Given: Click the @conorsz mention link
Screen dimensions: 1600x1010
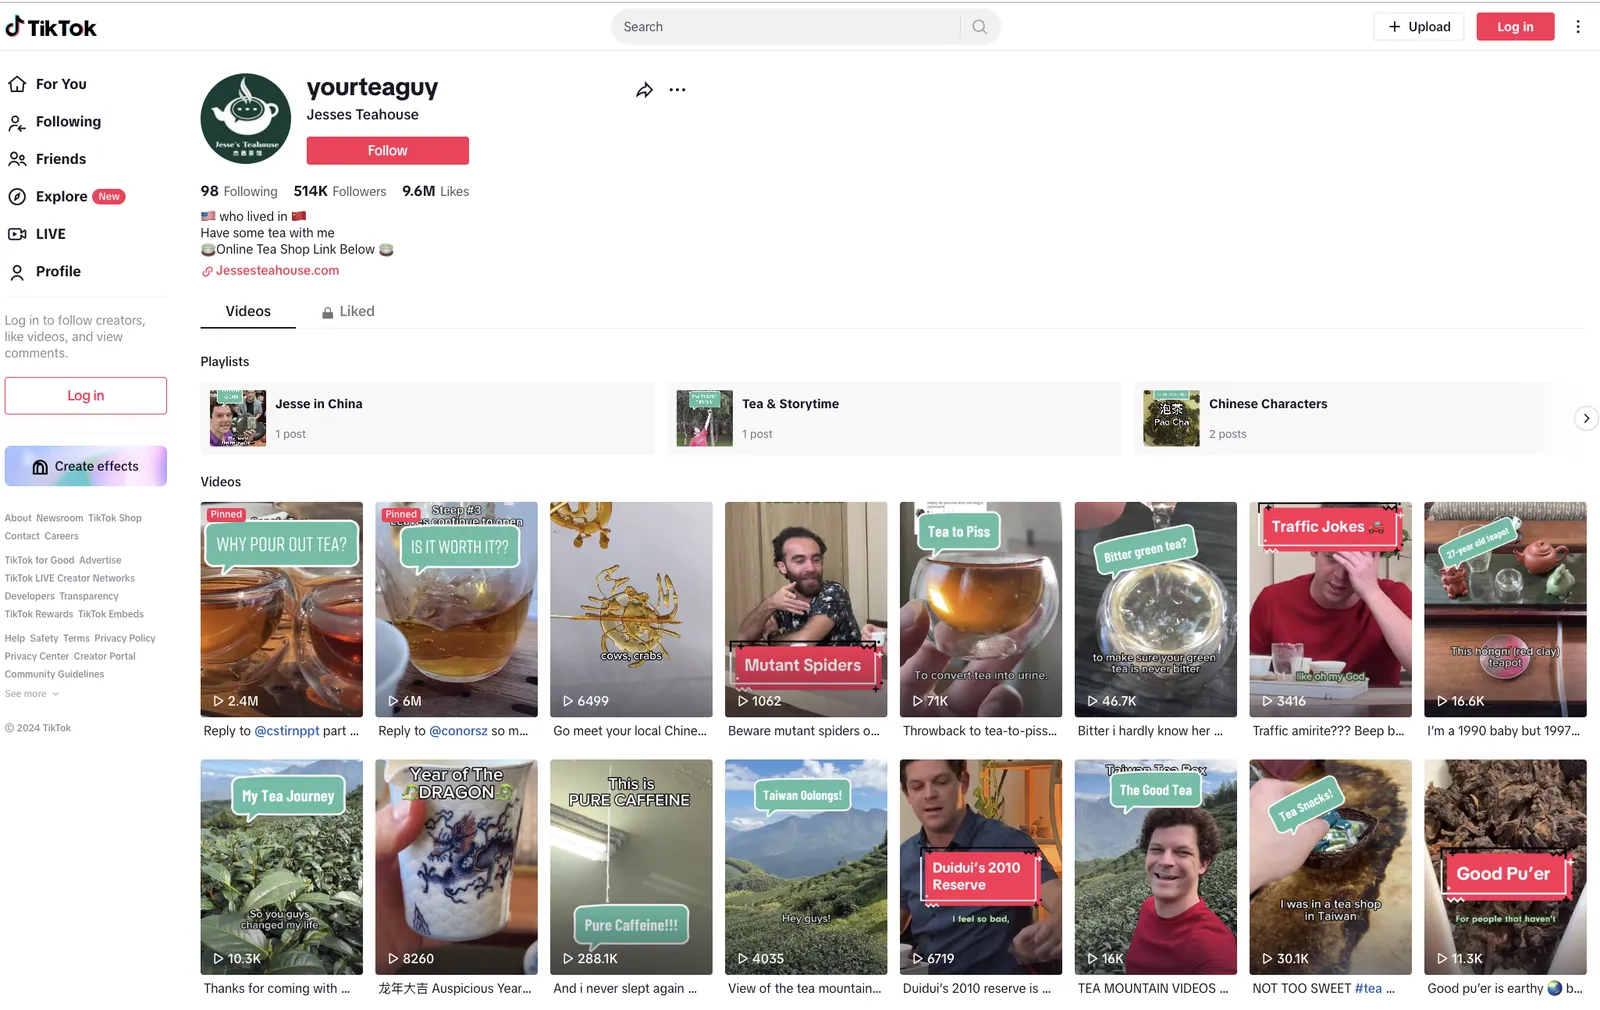Looking at the screenshot, I should (458, 731).
